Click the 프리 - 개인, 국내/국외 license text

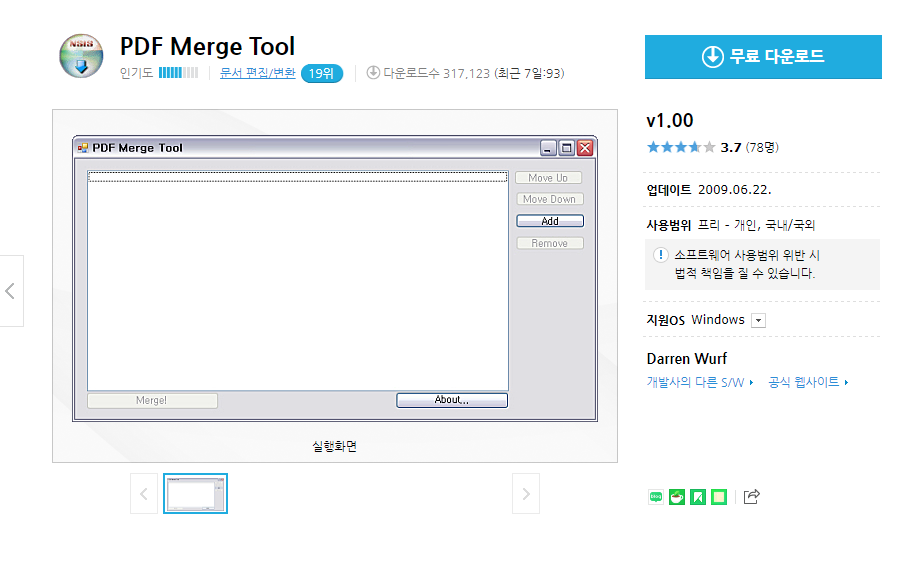click(756, 225)
